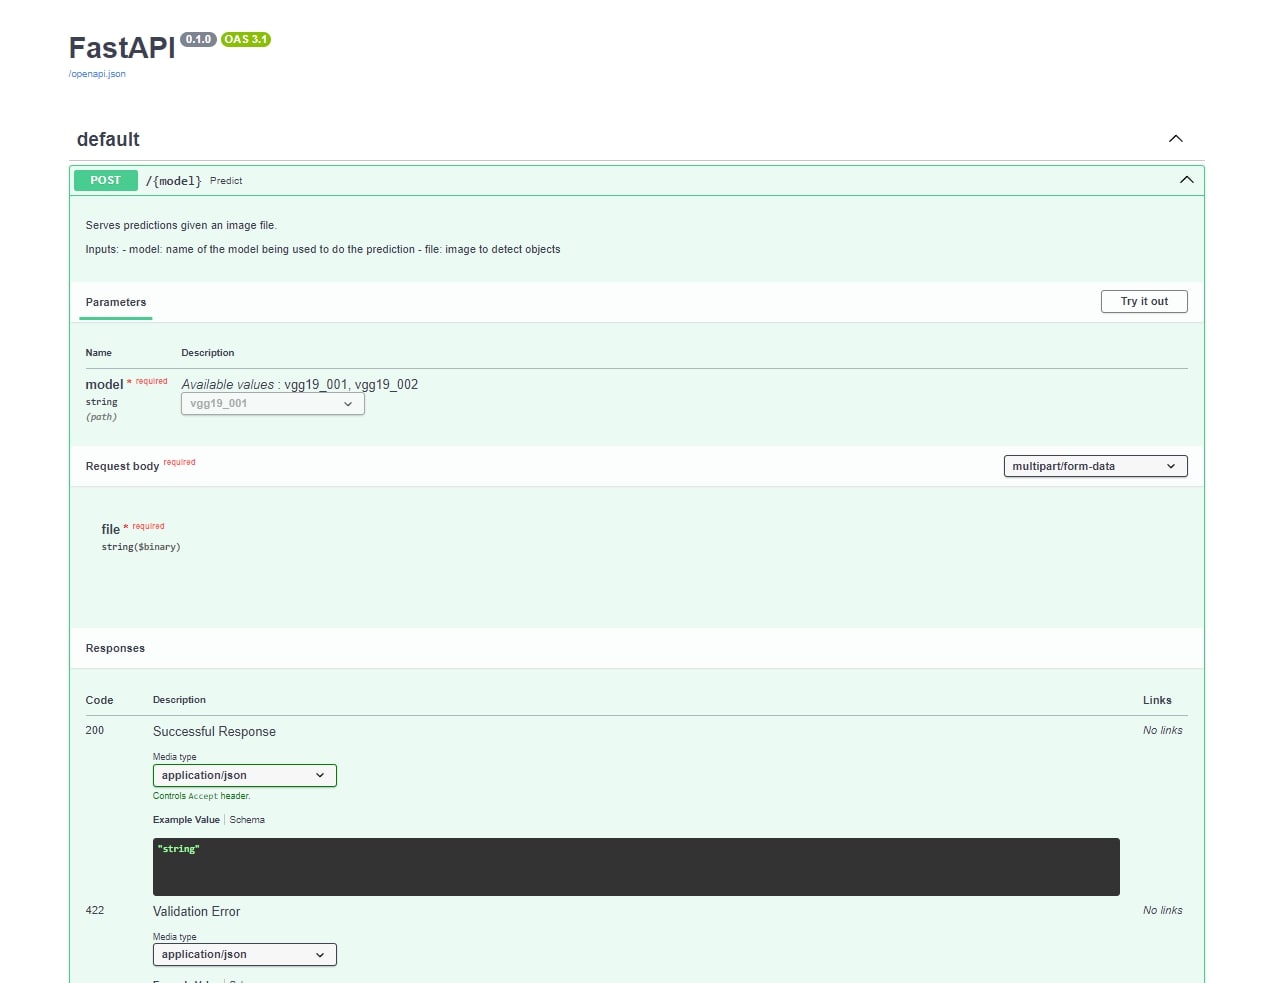Click the Request body label
Viewport: 1274px width, 983px height.
point(122,467)
